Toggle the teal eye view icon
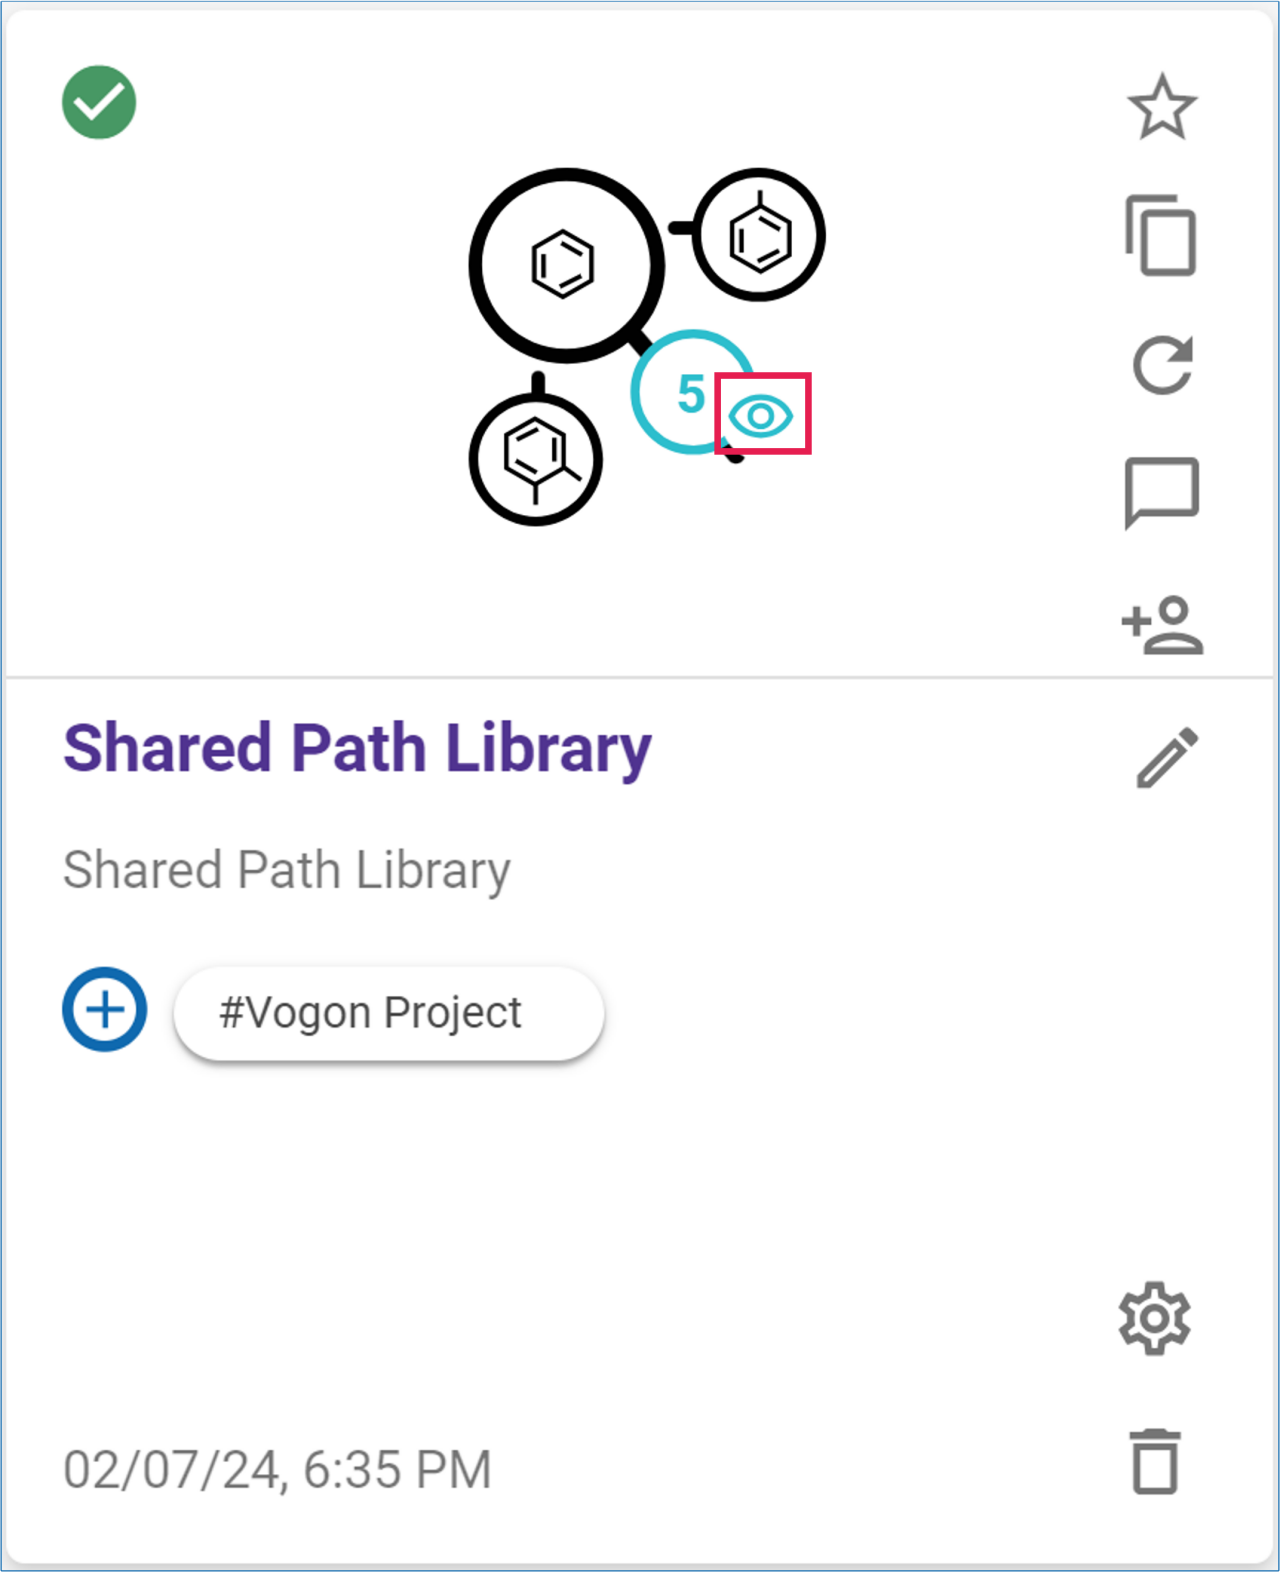Screen dimensions: 1280x1572 click(x=761, y=414)
